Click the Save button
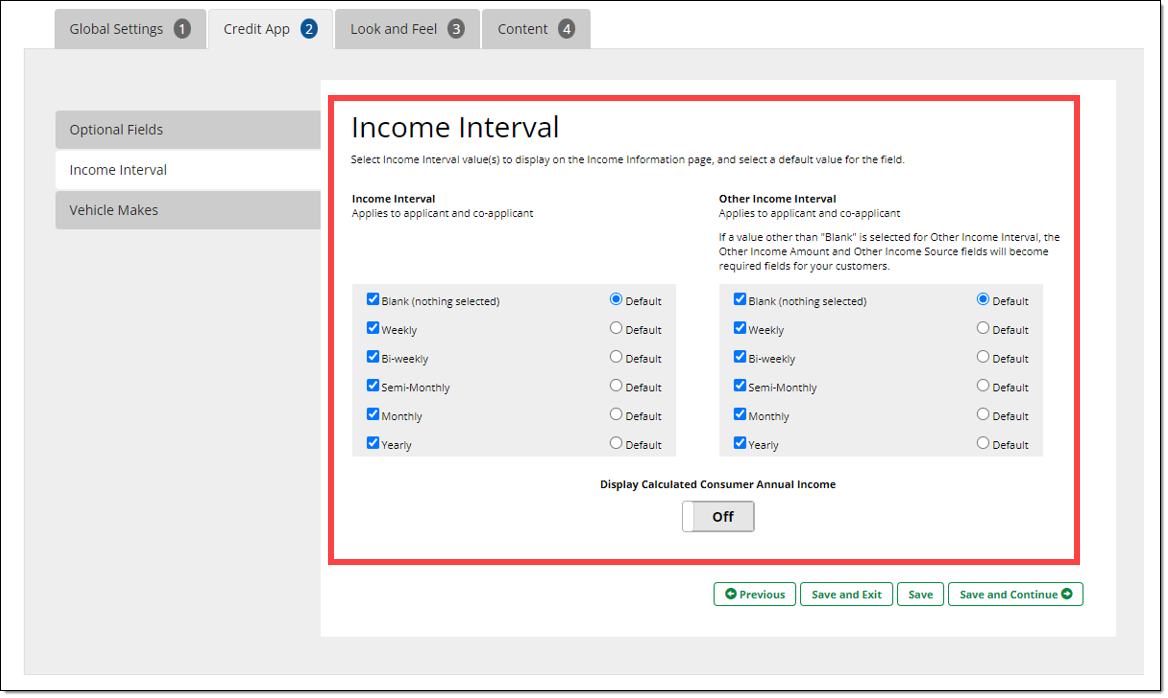Screen dimensions: 1168x698 tap(920, 594)
